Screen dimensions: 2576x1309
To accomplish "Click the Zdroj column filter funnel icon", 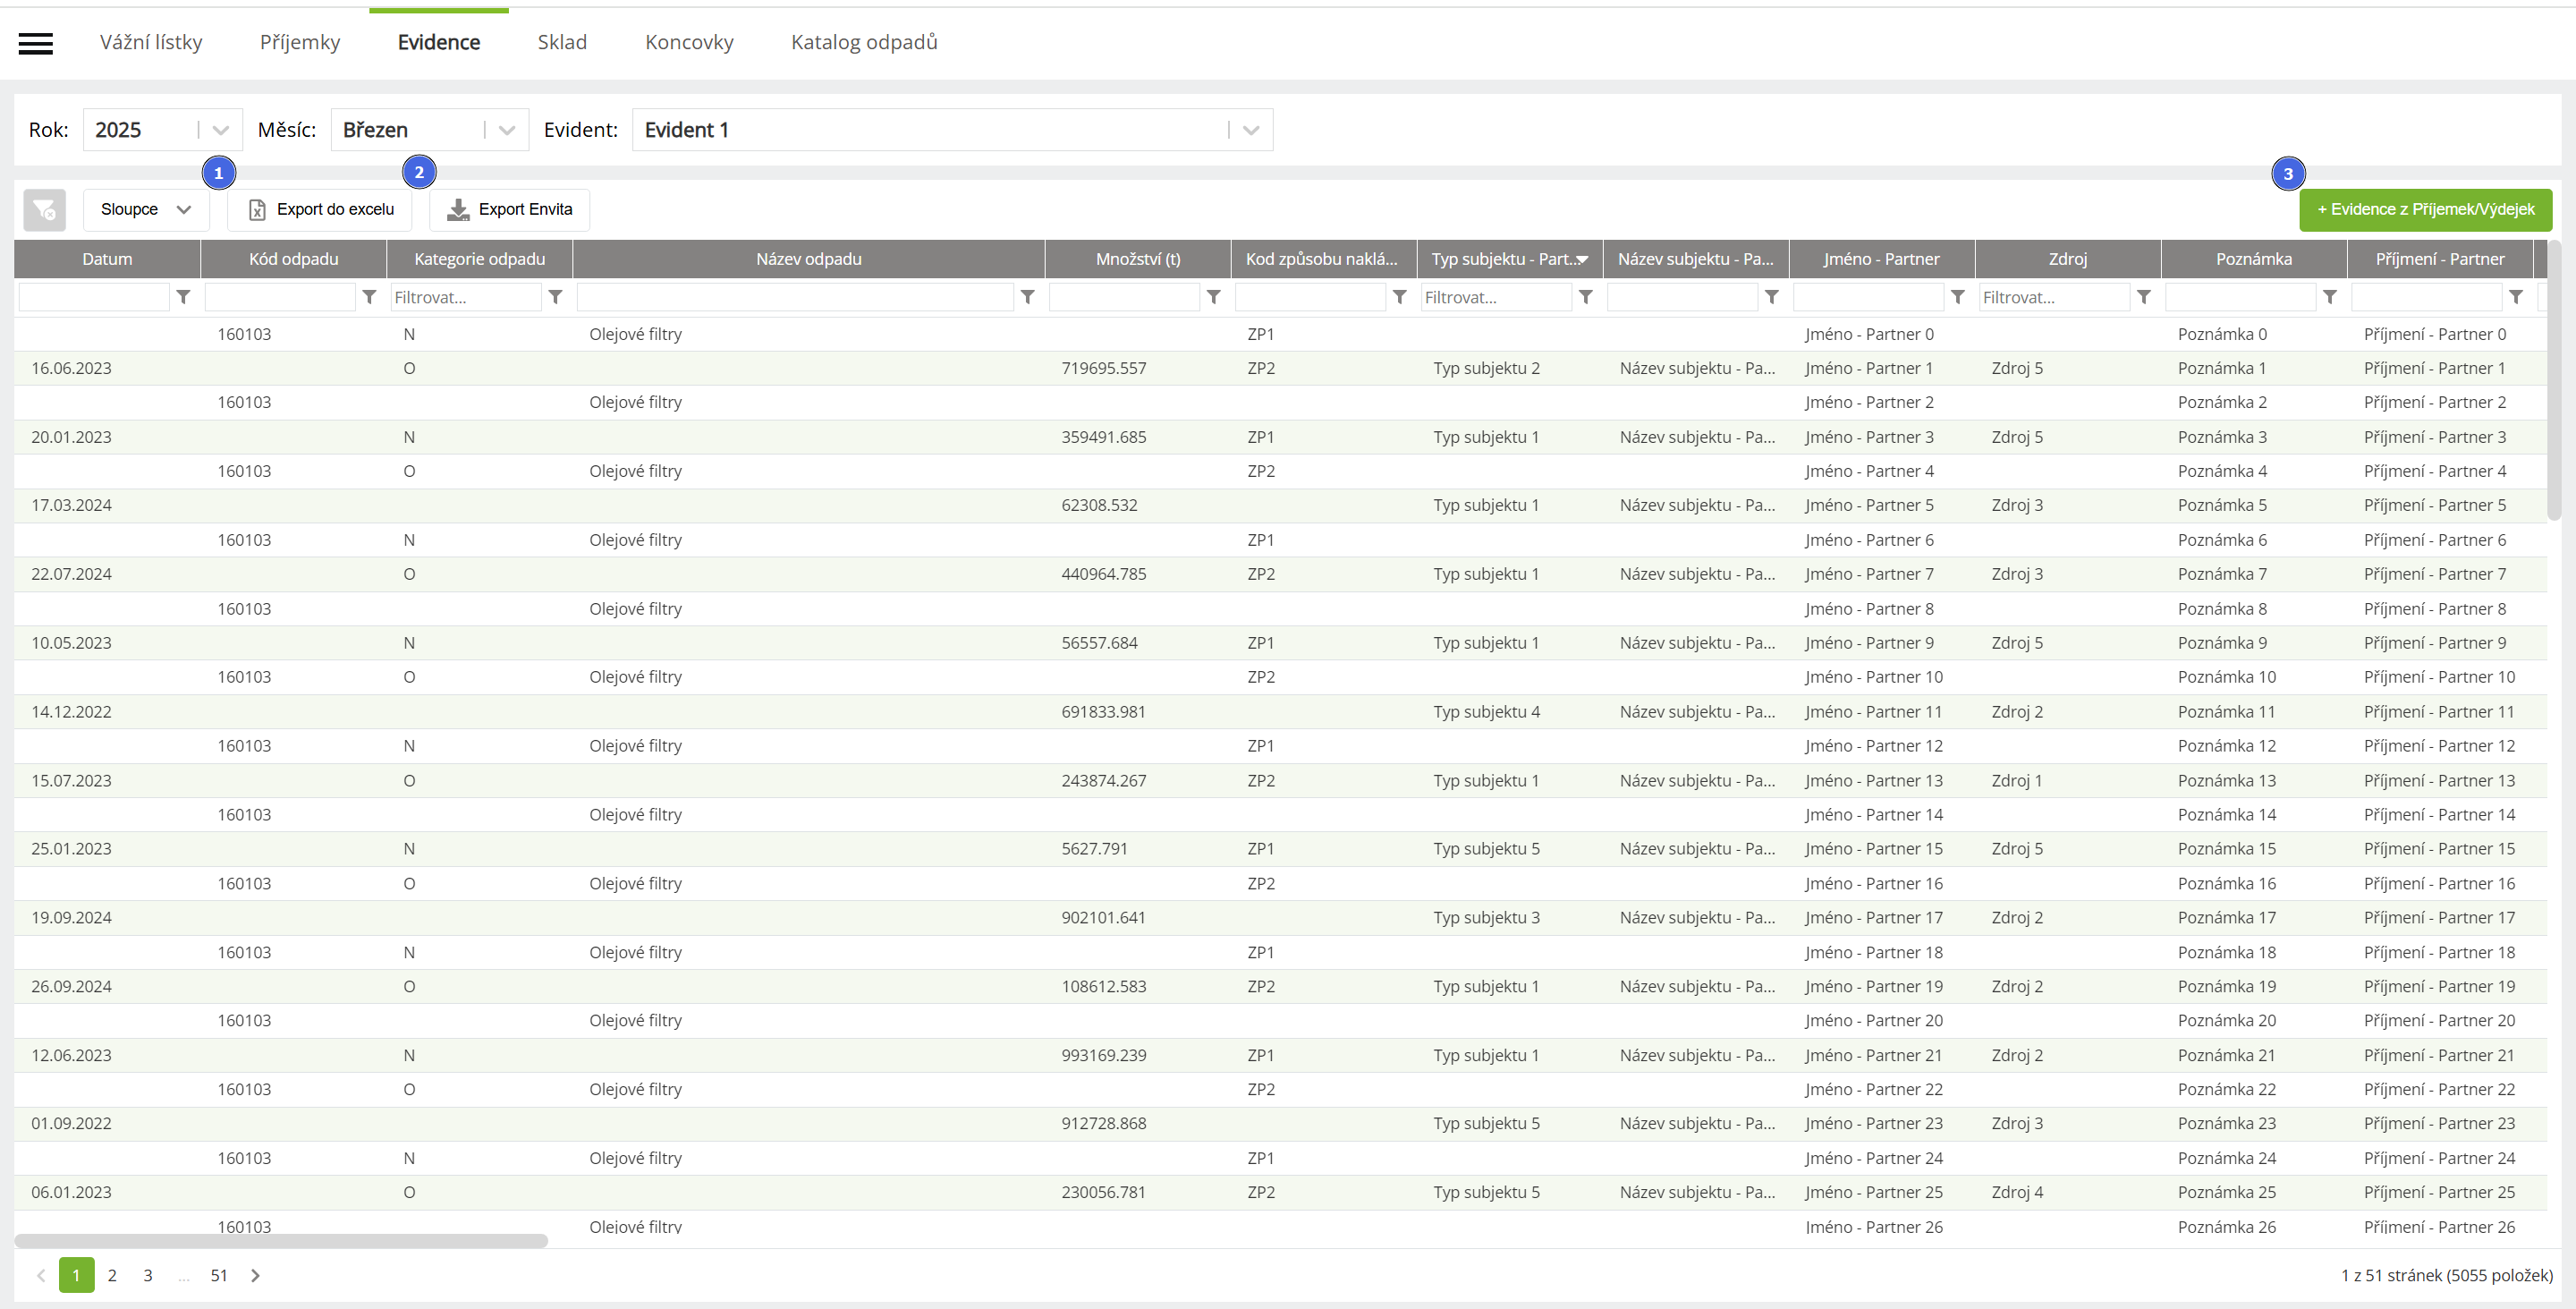I will 2143,297.
